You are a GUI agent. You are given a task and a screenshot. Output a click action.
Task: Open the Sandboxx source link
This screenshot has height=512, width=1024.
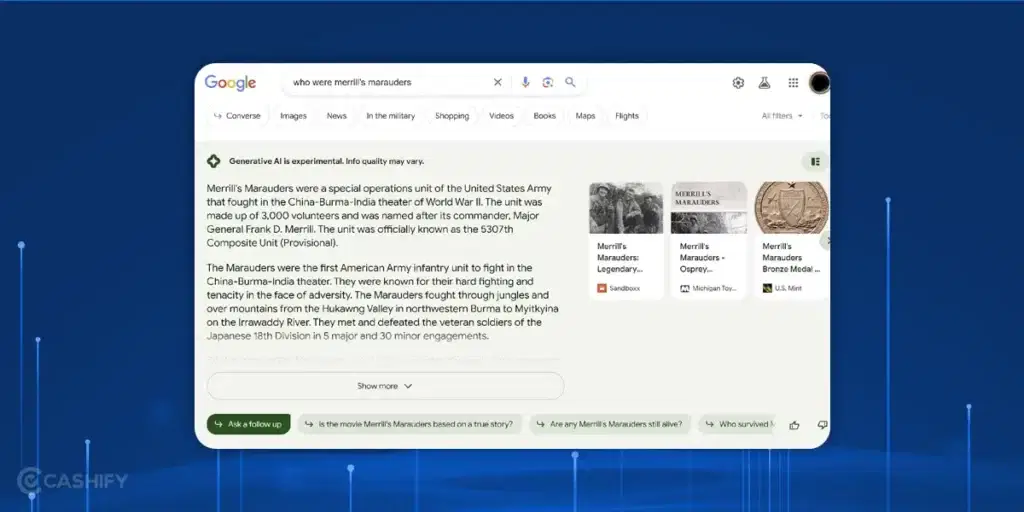coord(618,288)
